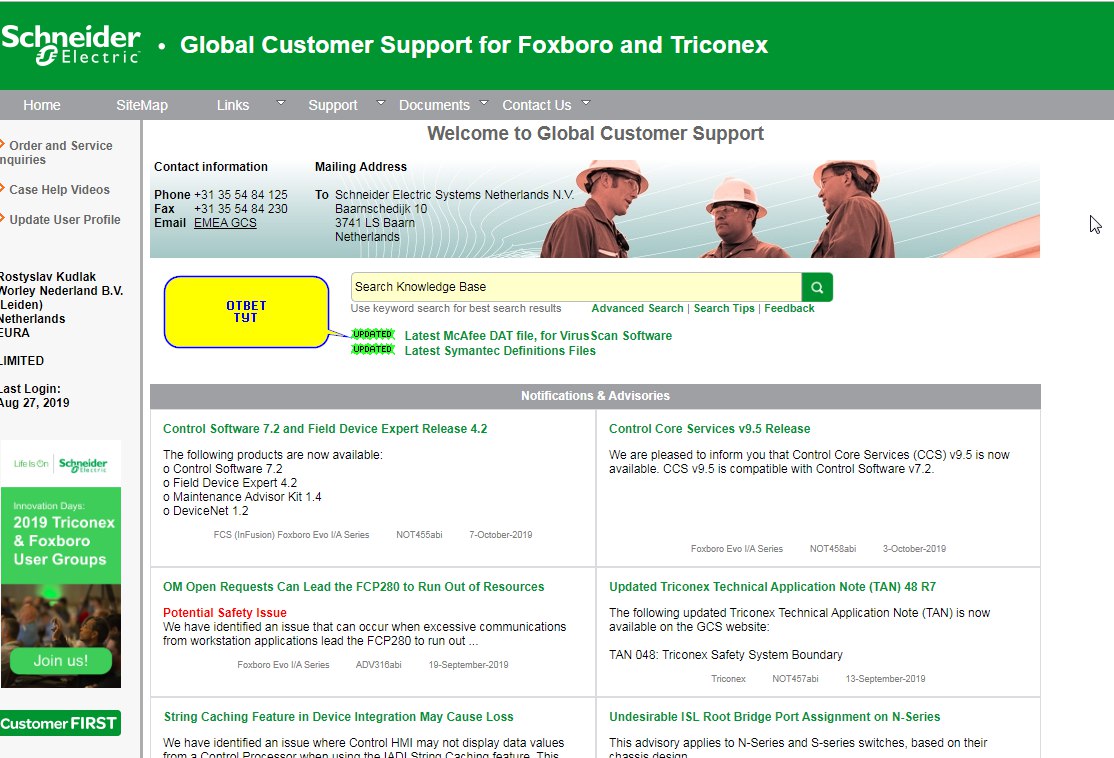
Task: Click Welcome to Global Customer Support heading
Action: (595, 134)
